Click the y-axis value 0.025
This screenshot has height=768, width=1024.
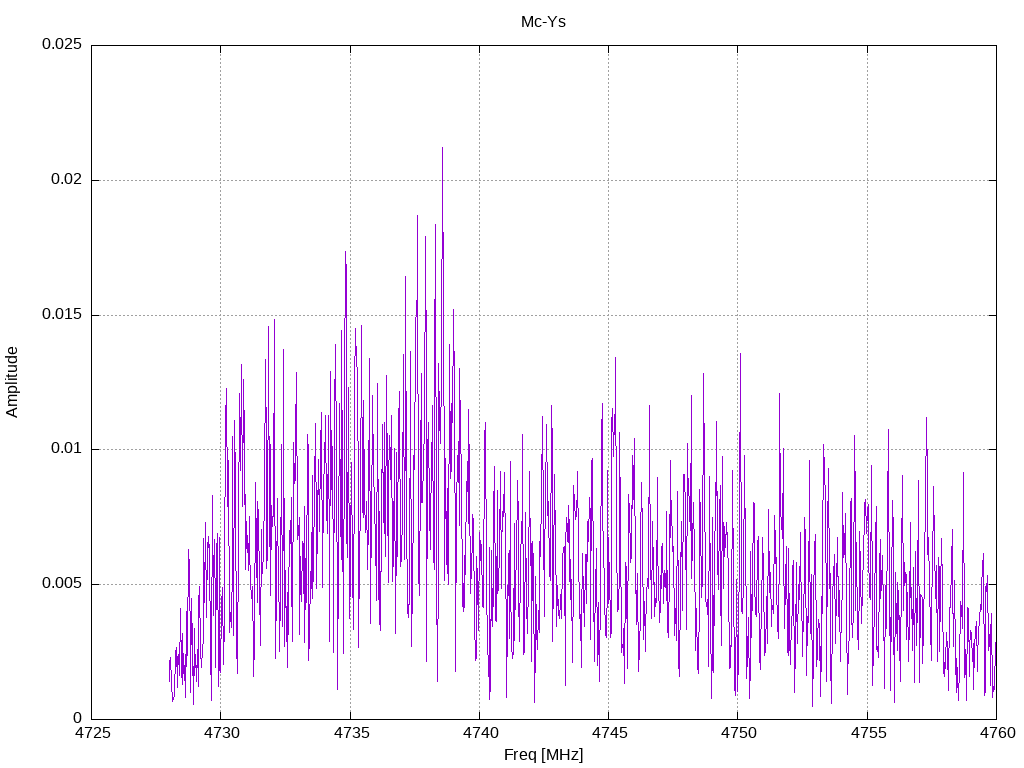(62, 44)
